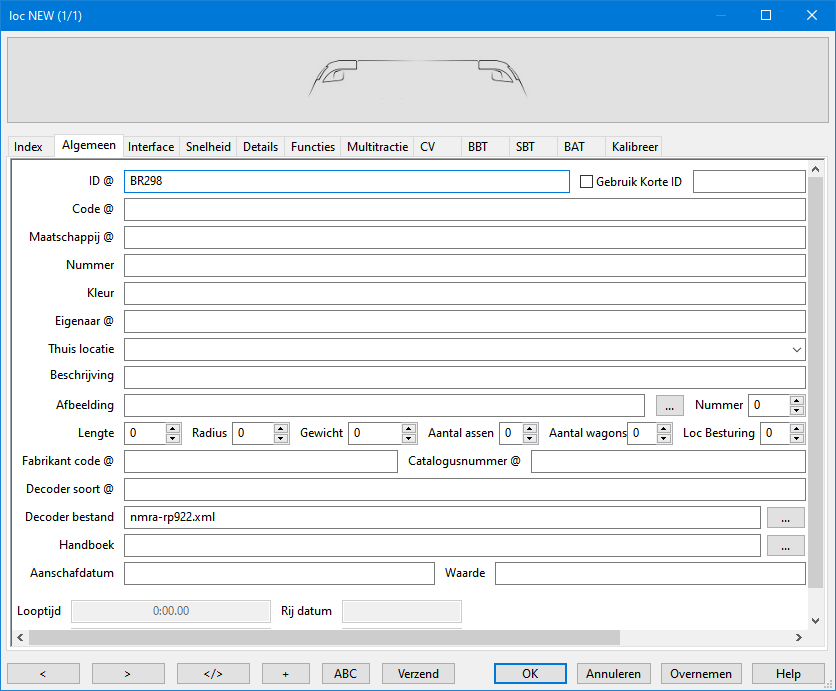Browse for Handboek file
This screenshot has width=836, height=691.
pos(785,545)
